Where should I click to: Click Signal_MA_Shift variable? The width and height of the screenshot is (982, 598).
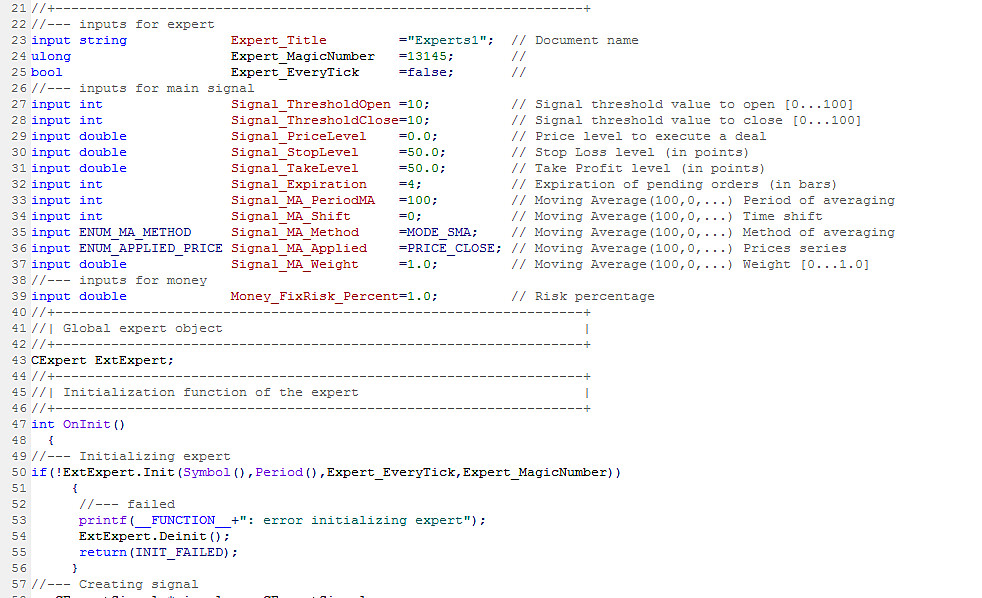click(291, 216)
